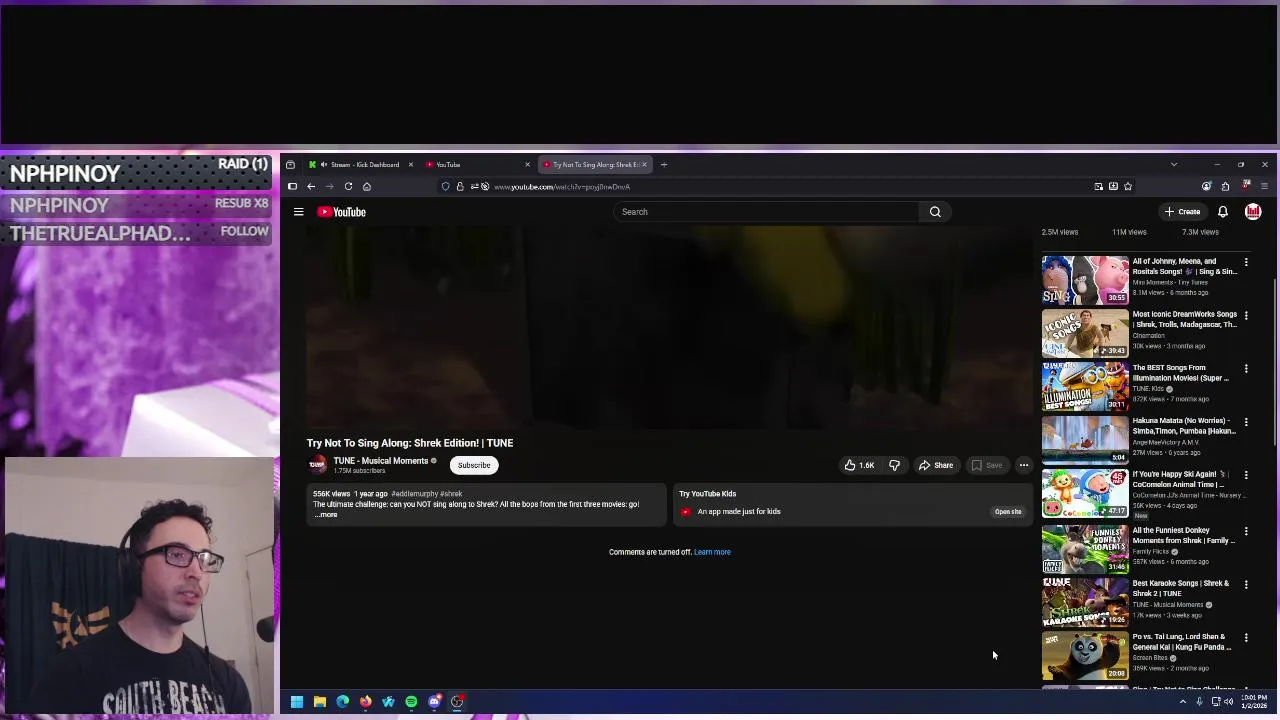Viewport: 1280px width, 720px height.
Task: Expand the video description with ...more
Action: click(326, 515)
